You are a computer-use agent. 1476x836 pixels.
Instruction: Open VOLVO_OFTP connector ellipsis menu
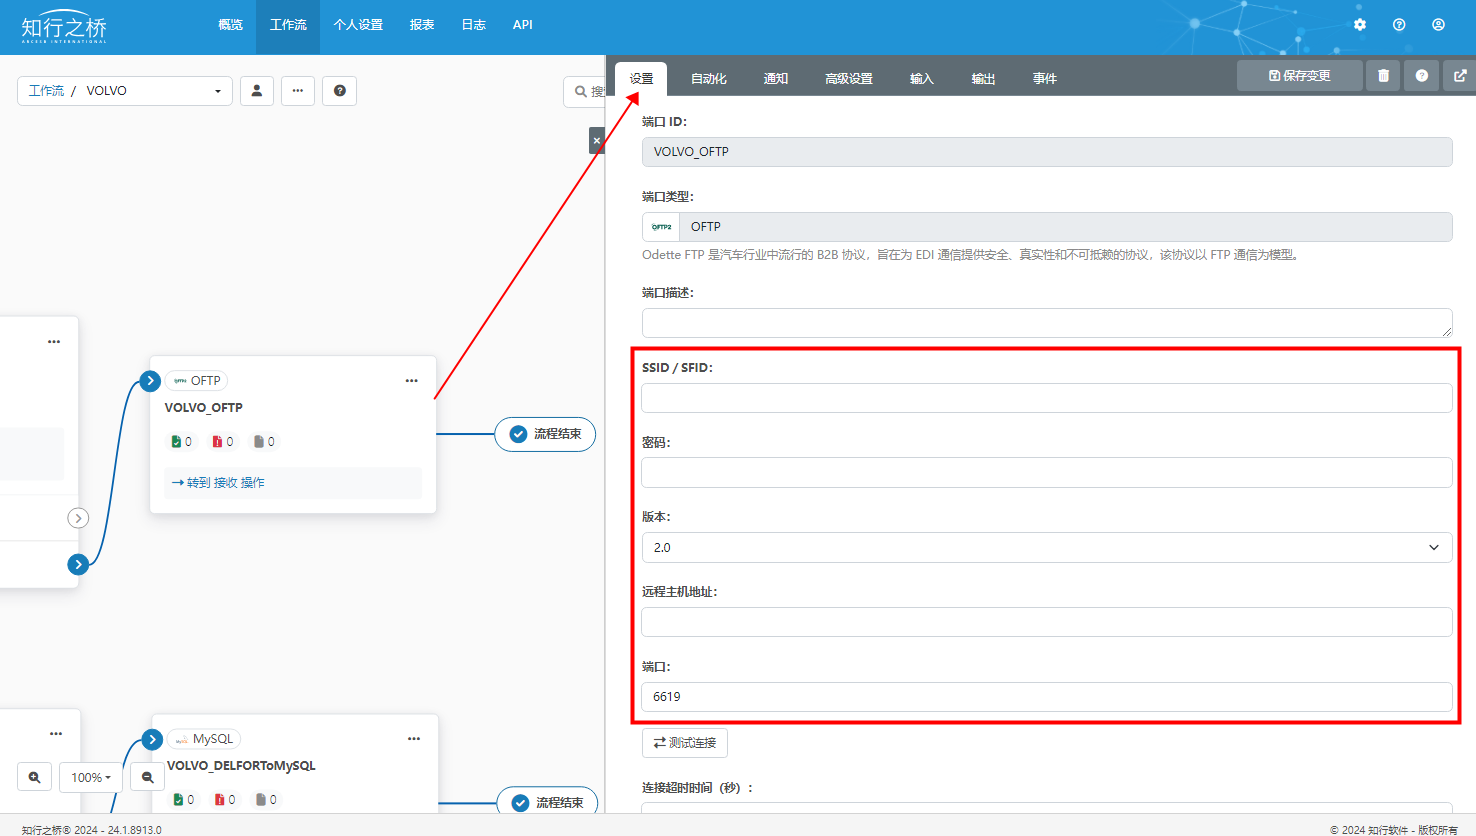click(x=411, y=381)
